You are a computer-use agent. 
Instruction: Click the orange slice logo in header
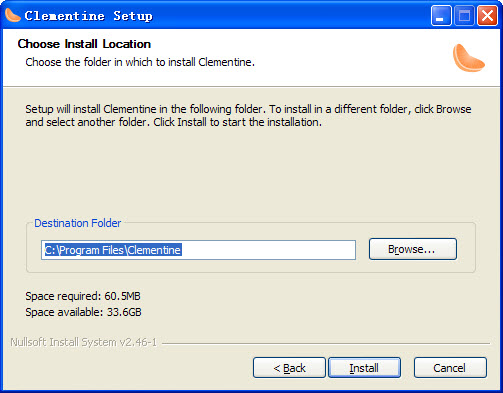[x=468, y=58]
